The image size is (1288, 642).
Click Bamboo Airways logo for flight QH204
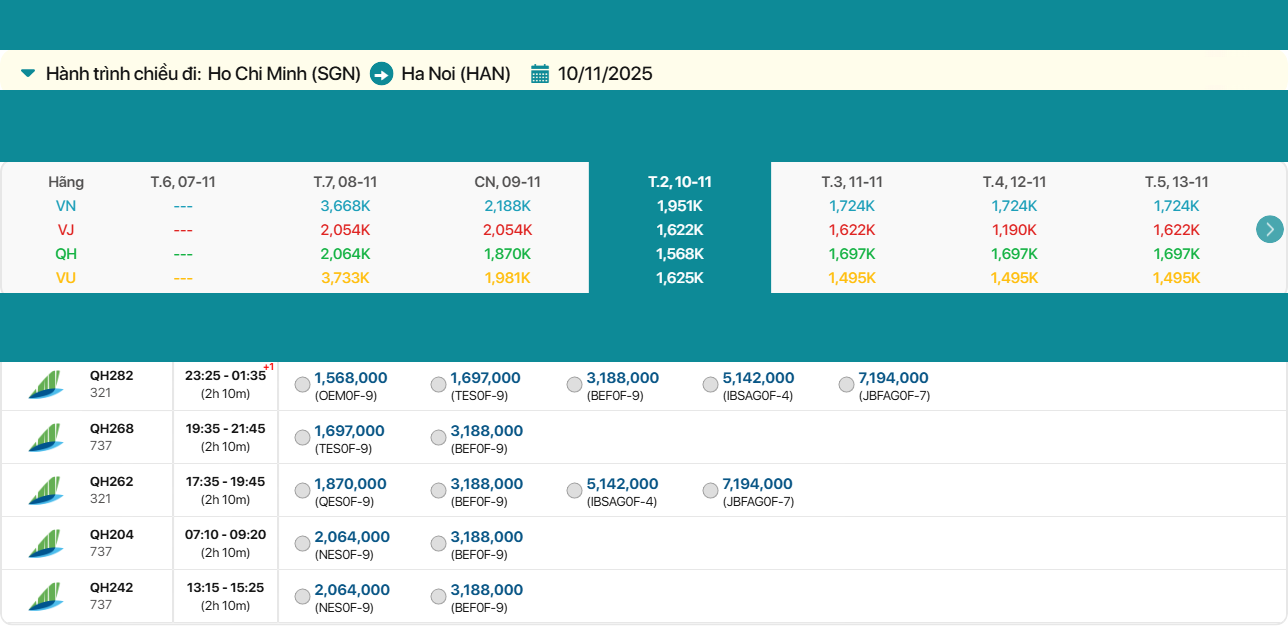pos(45,544)
